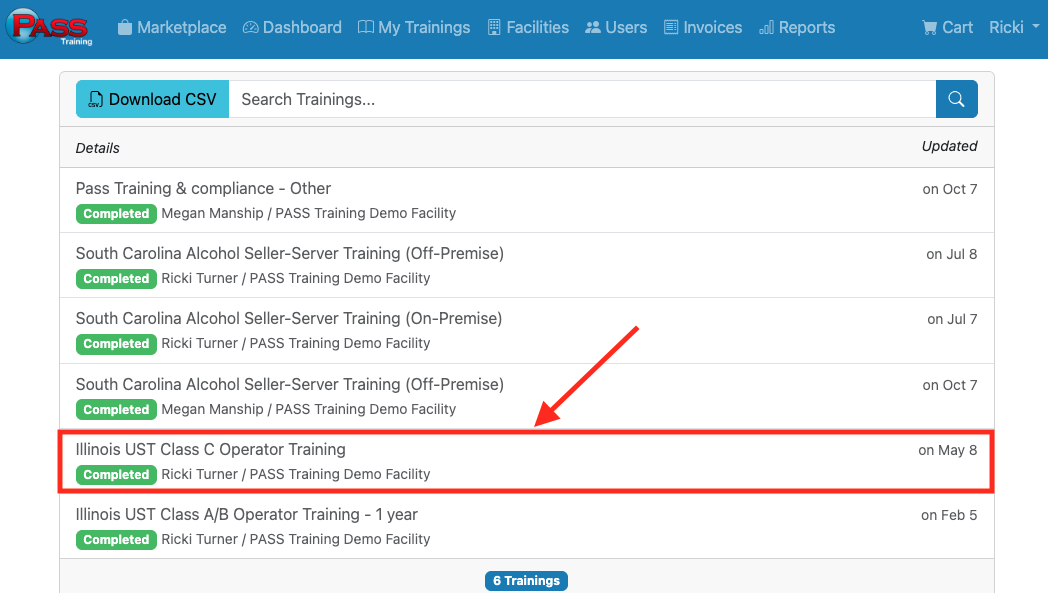Click the Invoices list icon
Viewport: 1048px width, 593px height.
(x=671, y=27)
